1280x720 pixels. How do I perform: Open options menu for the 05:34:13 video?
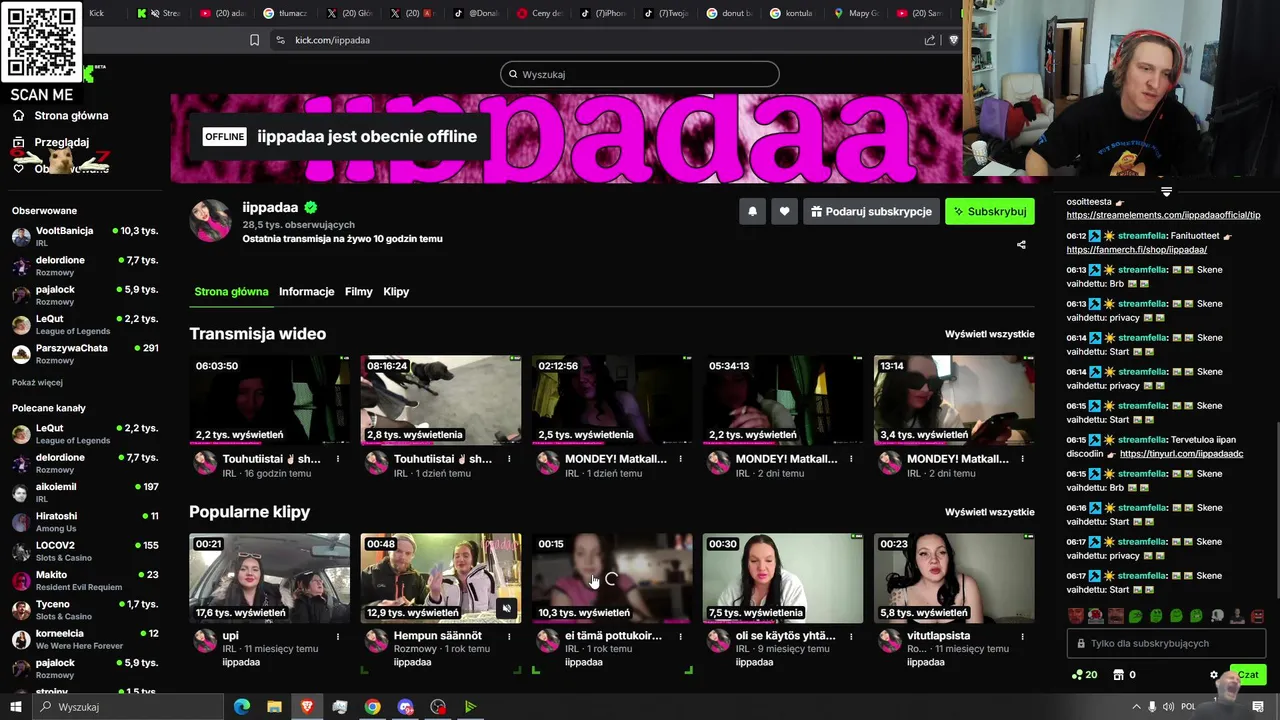click(x=851, y=459)
